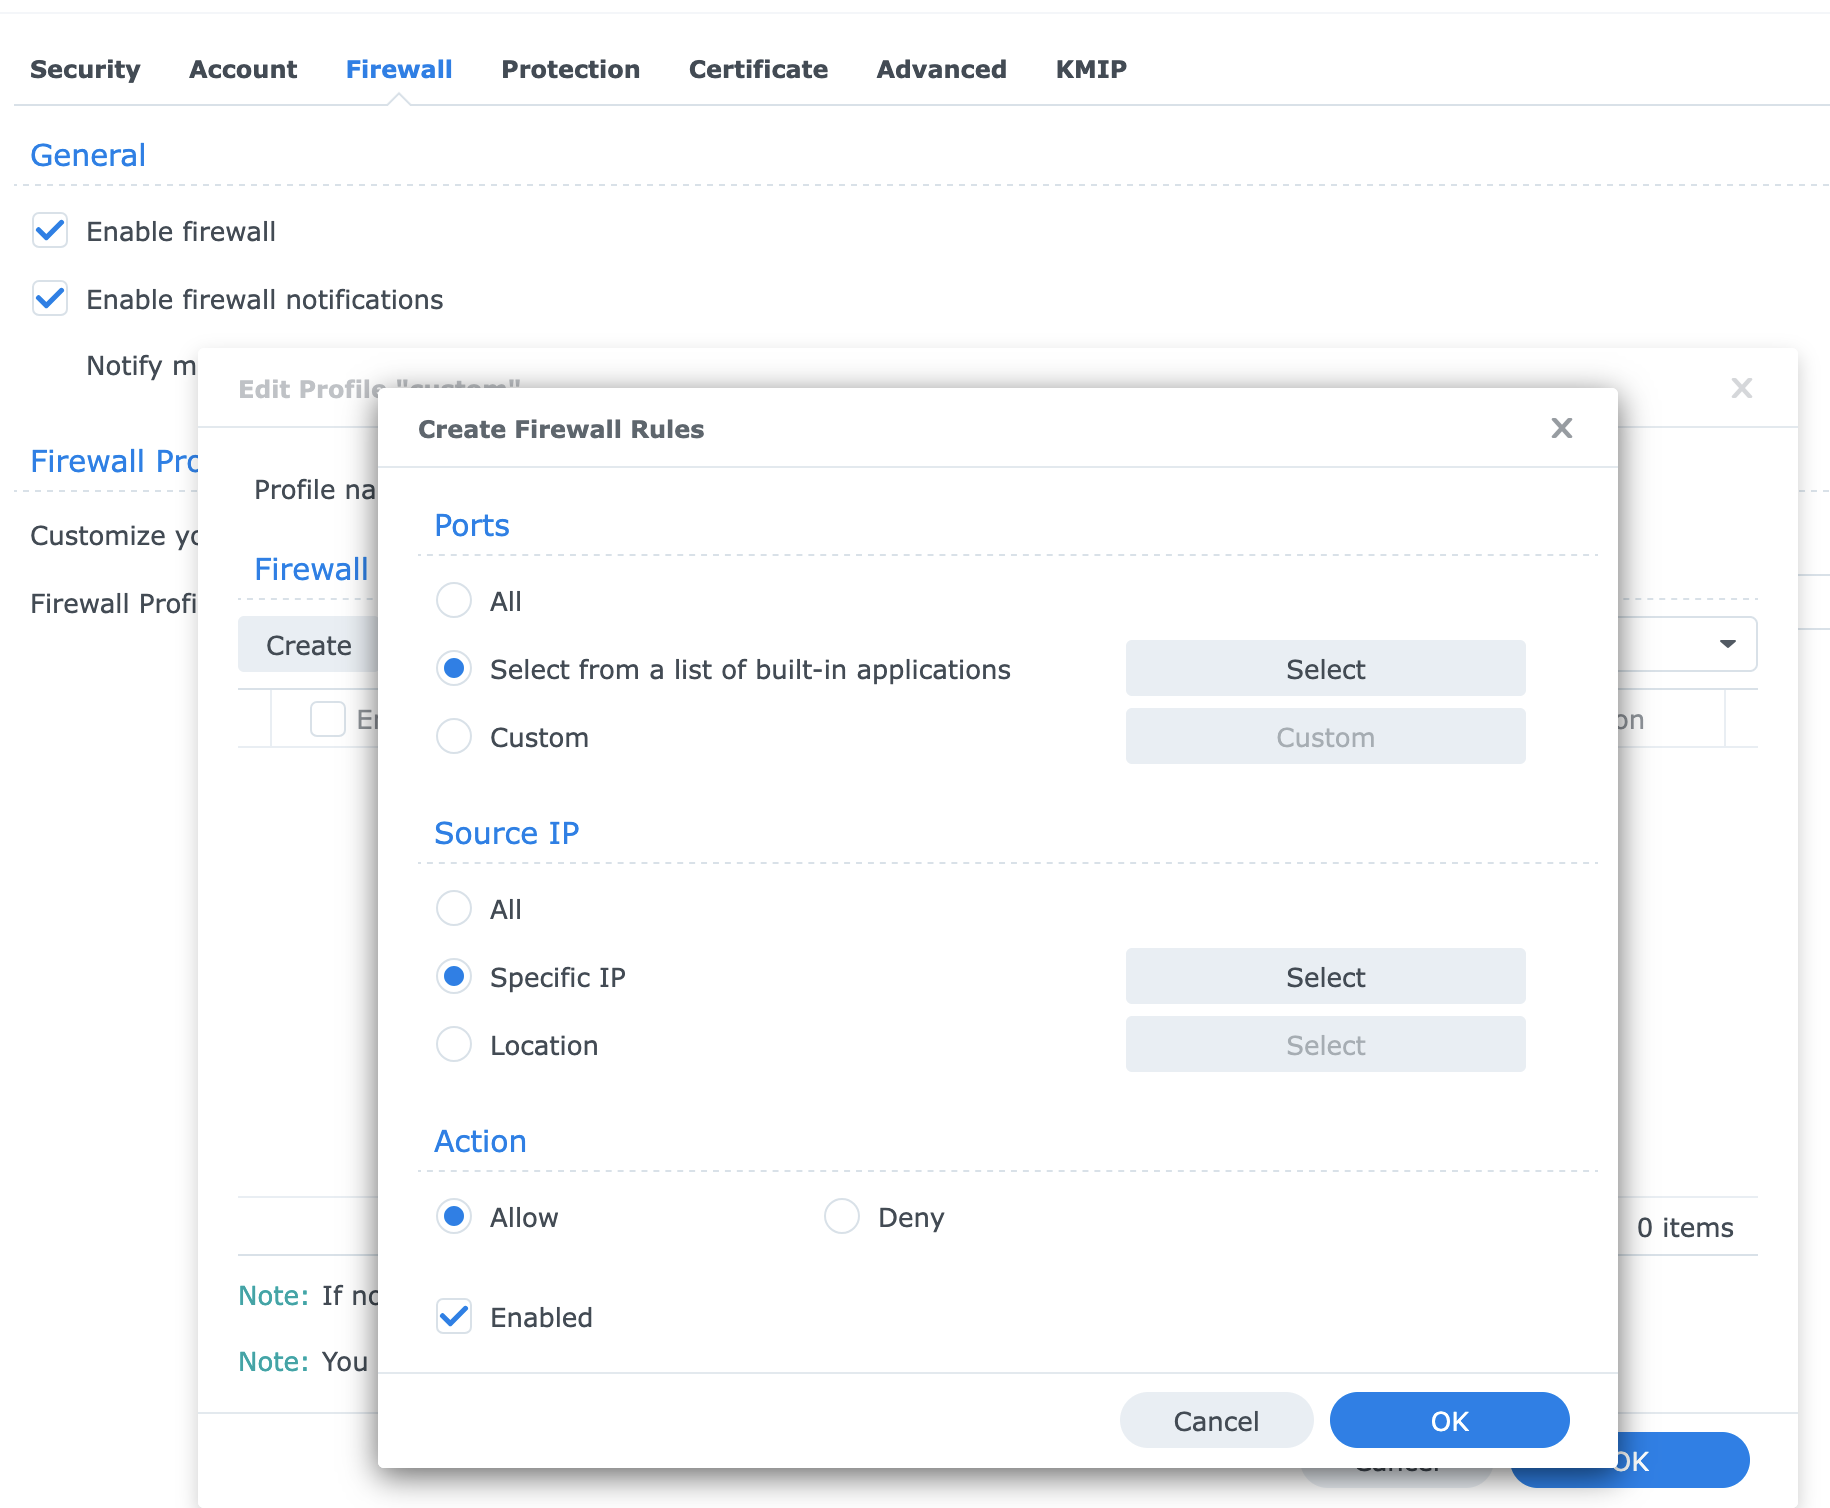This screenshot has height=1508, width=1830.
Task: Disable the Enable firewall checkbox
Action: point(49,231)
